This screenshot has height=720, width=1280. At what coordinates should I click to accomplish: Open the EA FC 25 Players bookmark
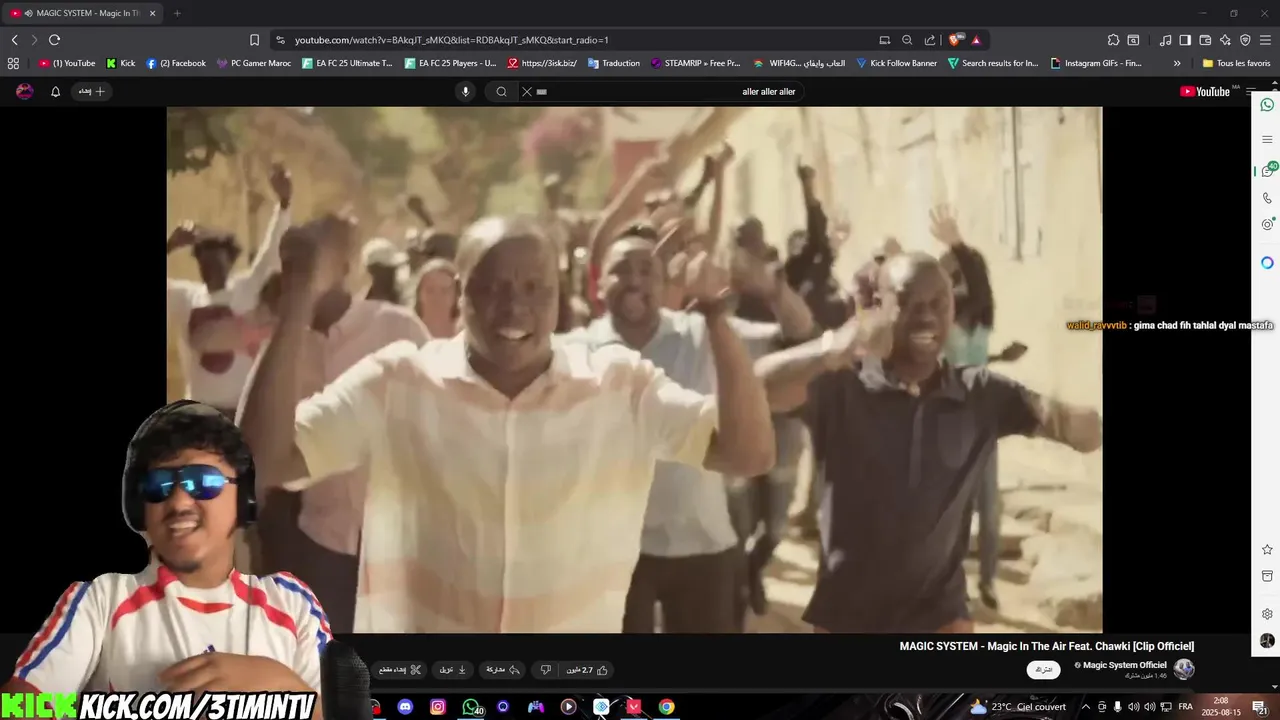[x=450, y=63]
